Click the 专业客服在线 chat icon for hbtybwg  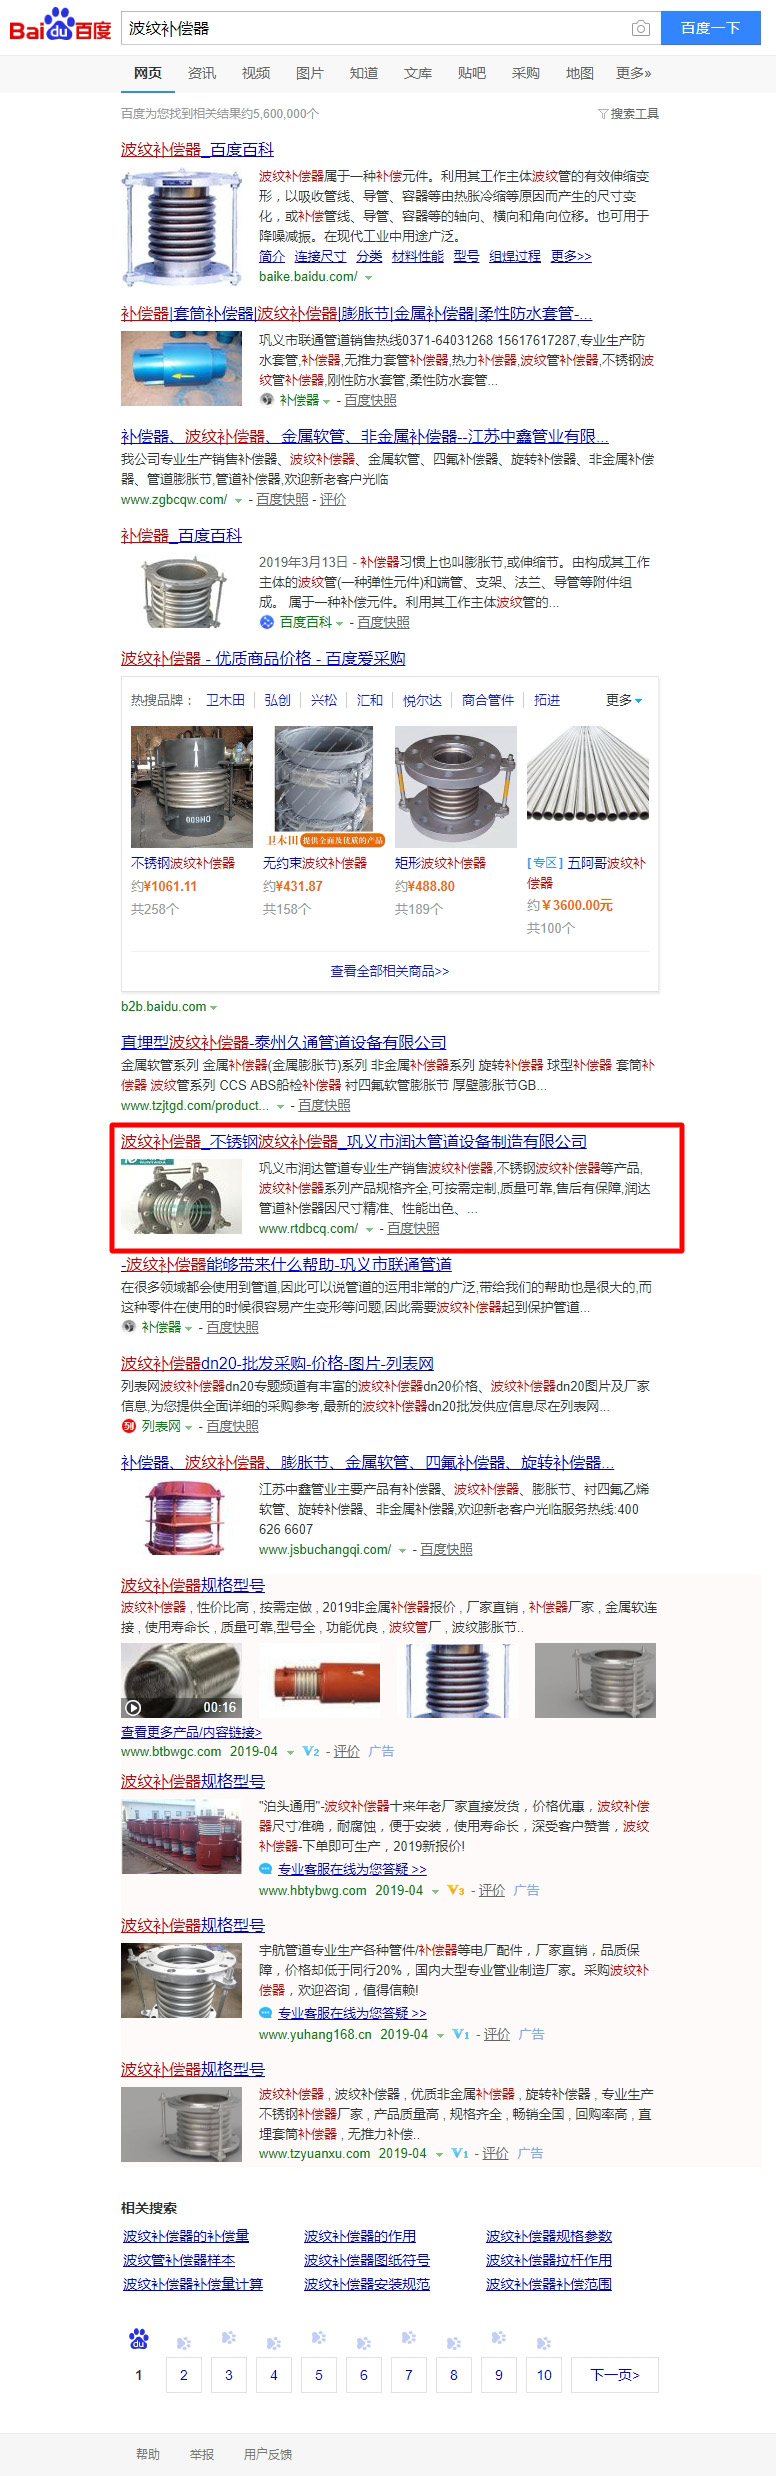(266, 1869)
